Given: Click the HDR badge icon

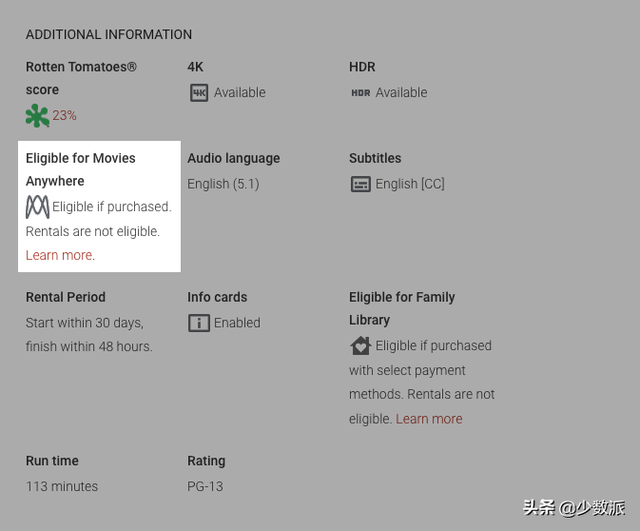Looking at the screenshot, I should (x=360, y=93).
